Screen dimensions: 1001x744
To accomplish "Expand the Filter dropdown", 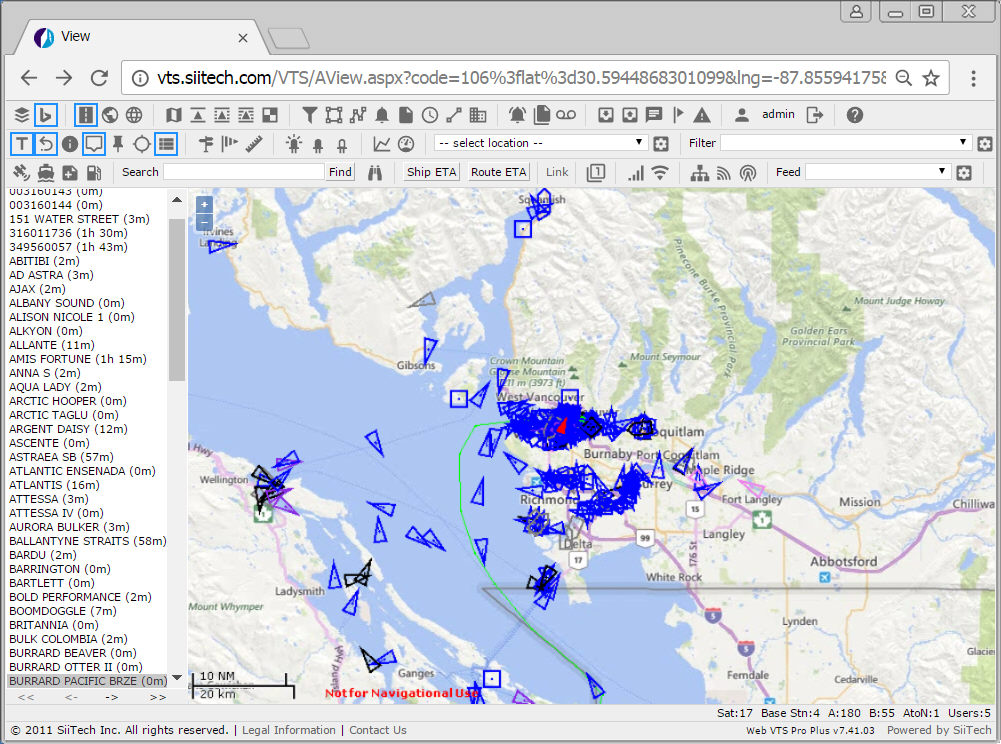I will [846, 143].
